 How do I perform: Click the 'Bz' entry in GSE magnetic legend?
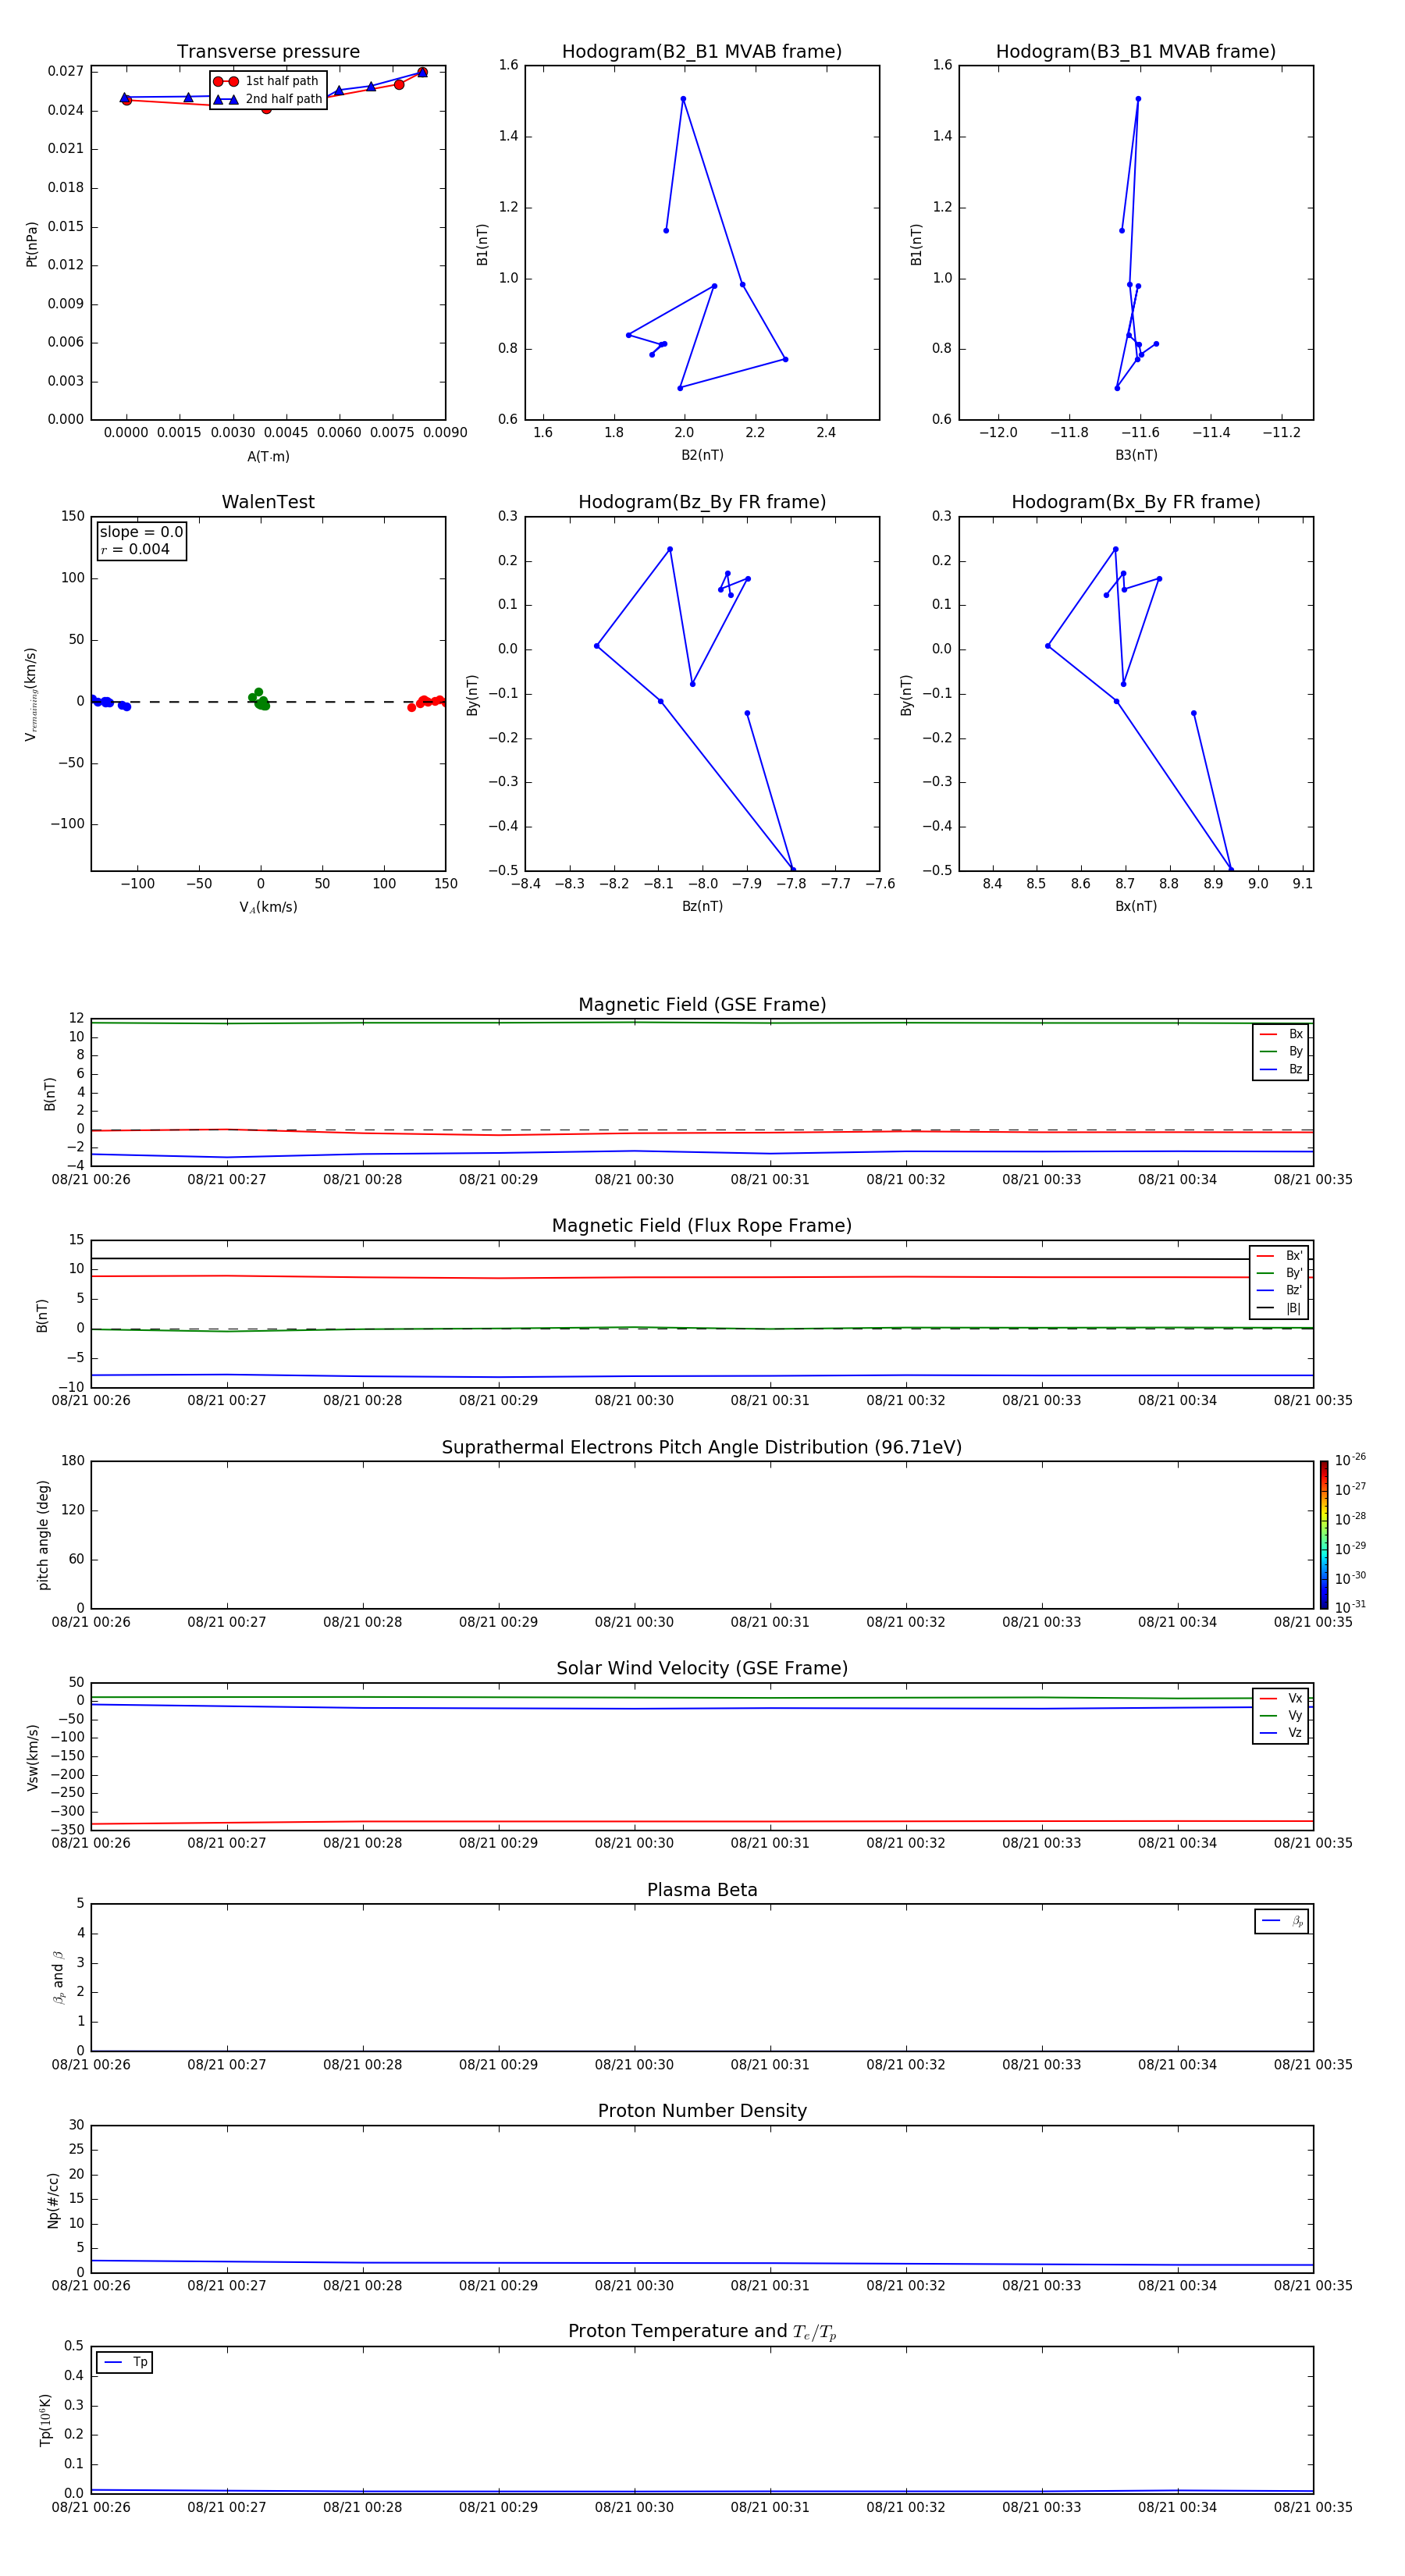point(1281,1069)
